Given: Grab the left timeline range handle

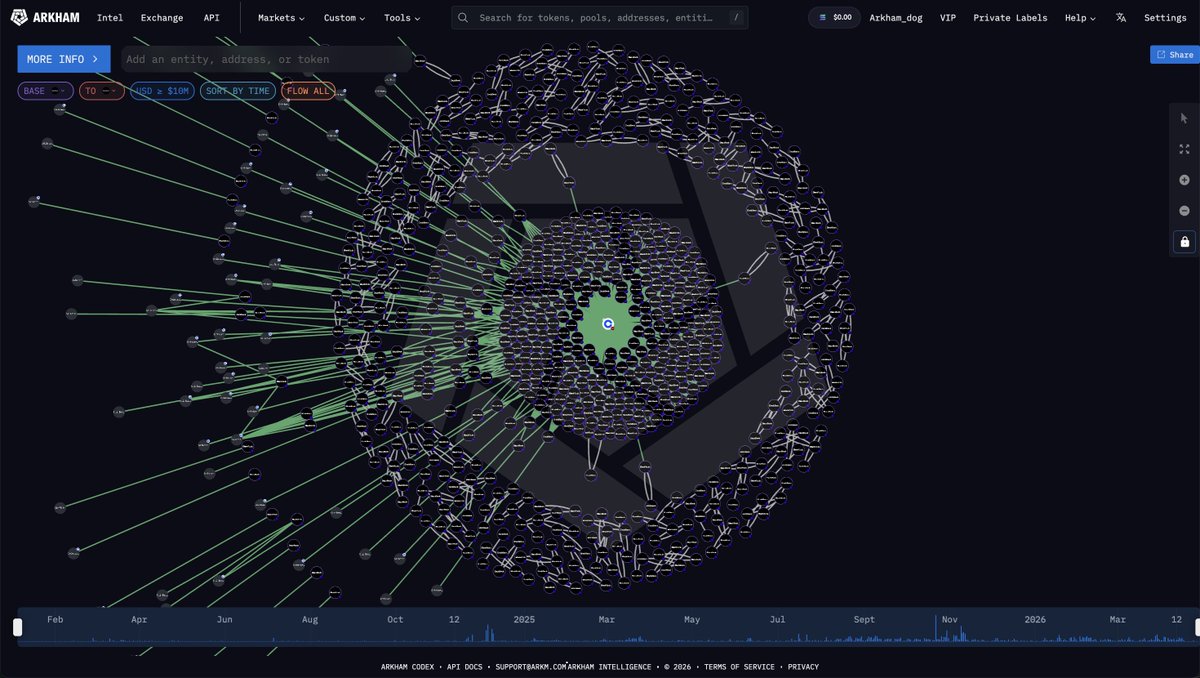Looking at the screenshot, I should coord(17,628).
